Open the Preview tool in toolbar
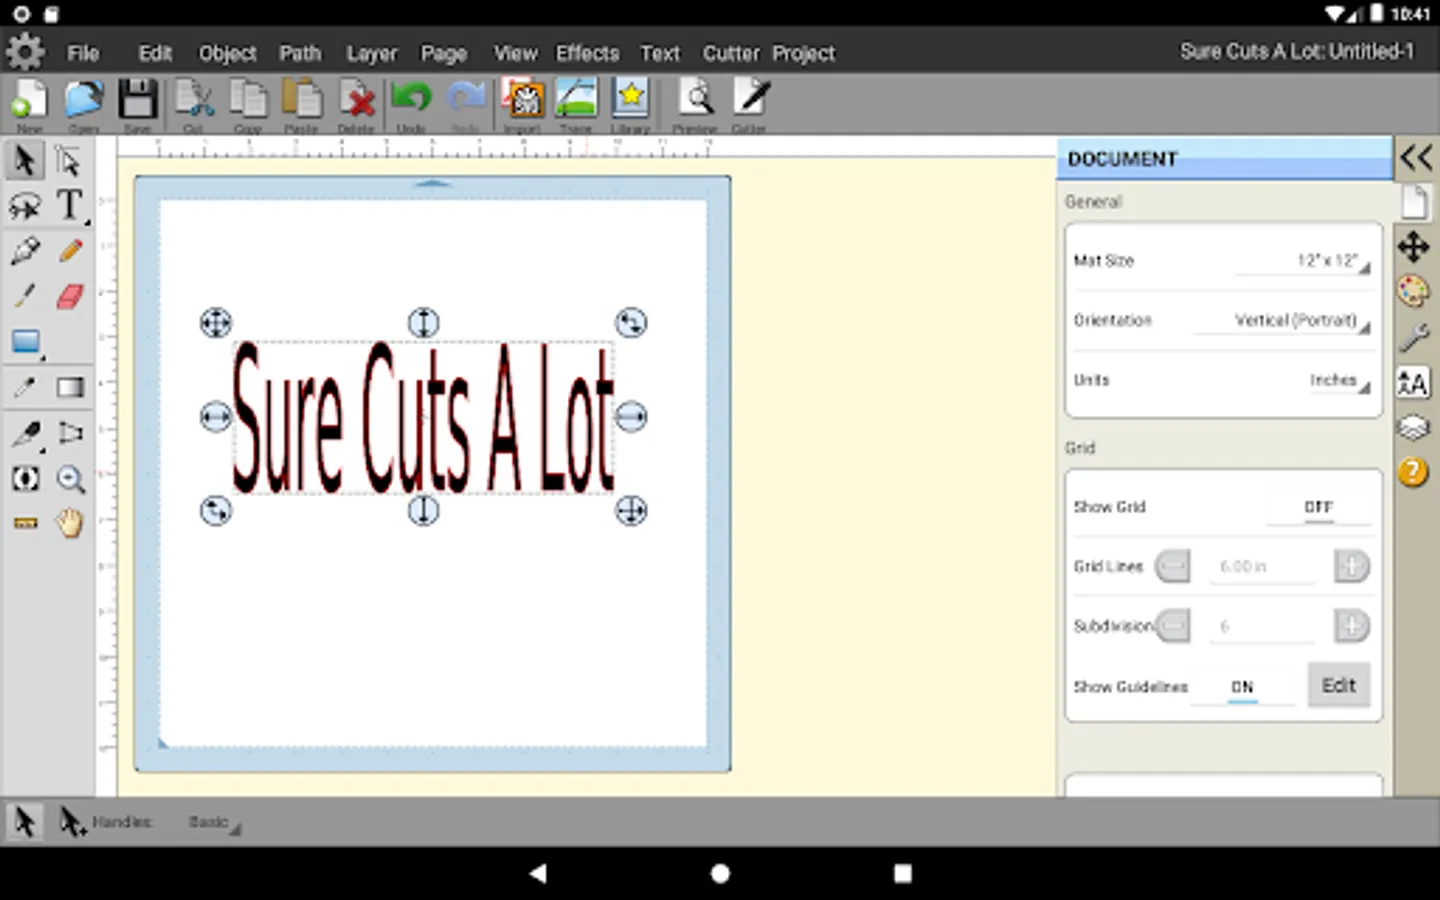Viewport: 1440px width, 900px height. click(x=696, y=100)
